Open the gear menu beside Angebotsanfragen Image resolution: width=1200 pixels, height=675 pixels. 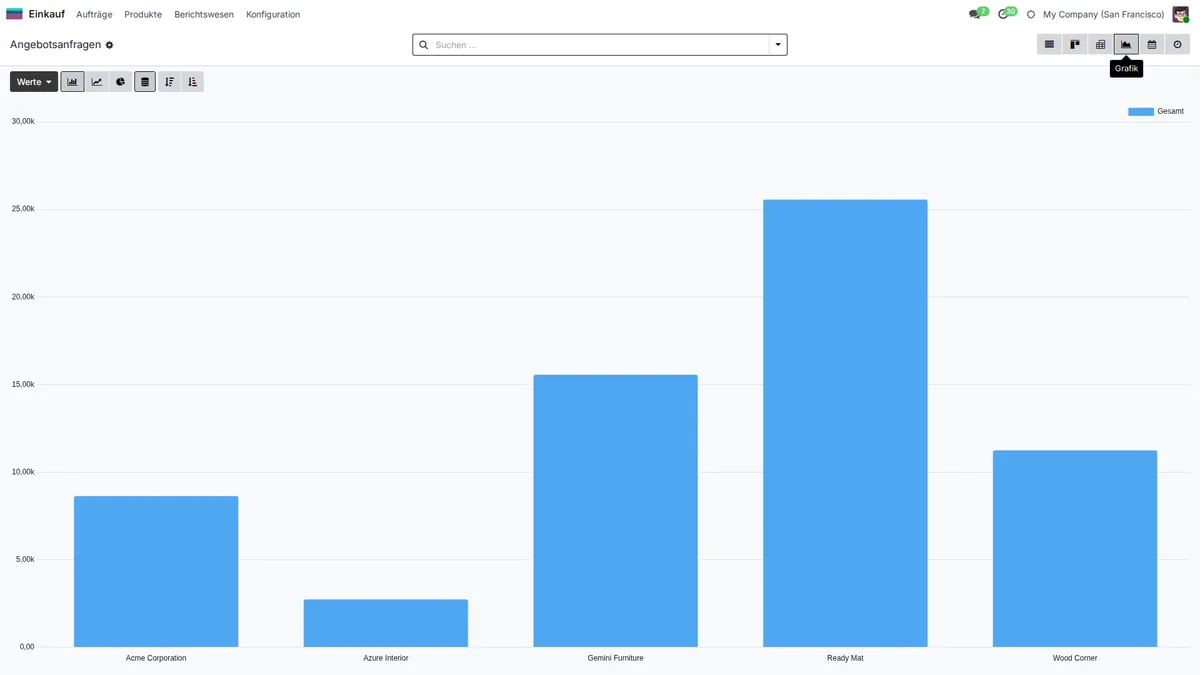pos(110,45)
